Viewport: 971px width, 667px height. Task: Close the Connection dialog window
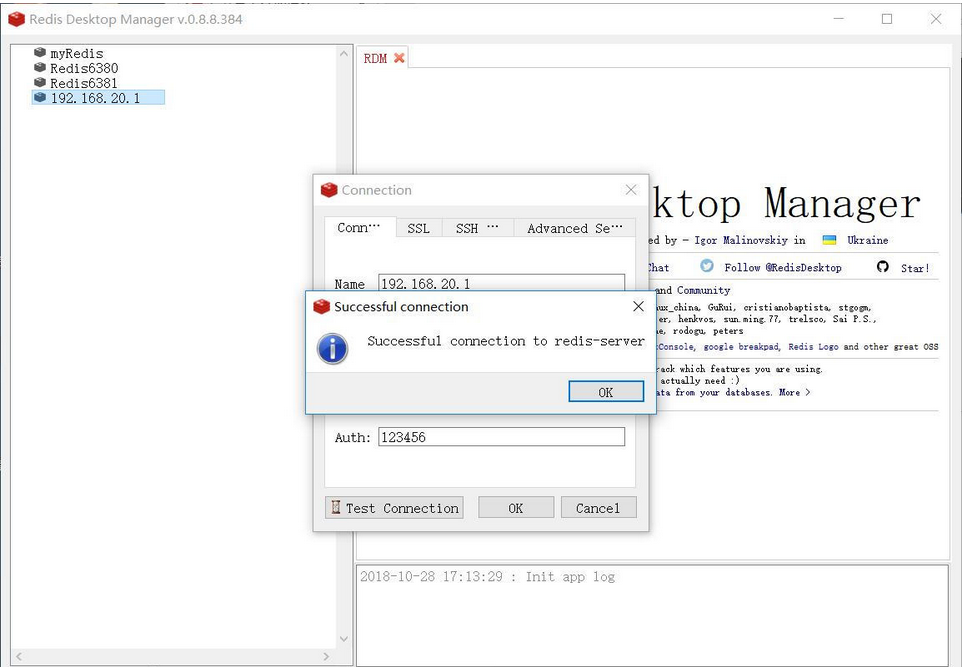pos(631,190)
